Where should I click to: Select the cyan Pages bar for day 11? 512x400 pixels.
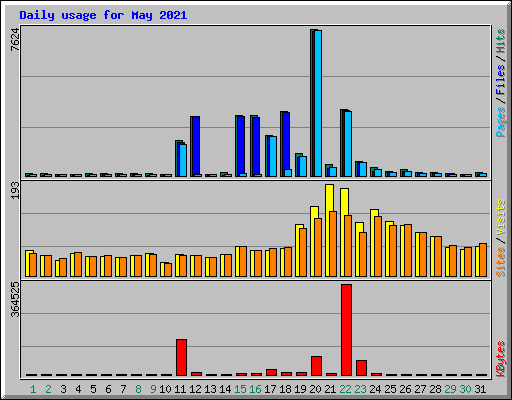pyautogui.click(x=183, y=160)
